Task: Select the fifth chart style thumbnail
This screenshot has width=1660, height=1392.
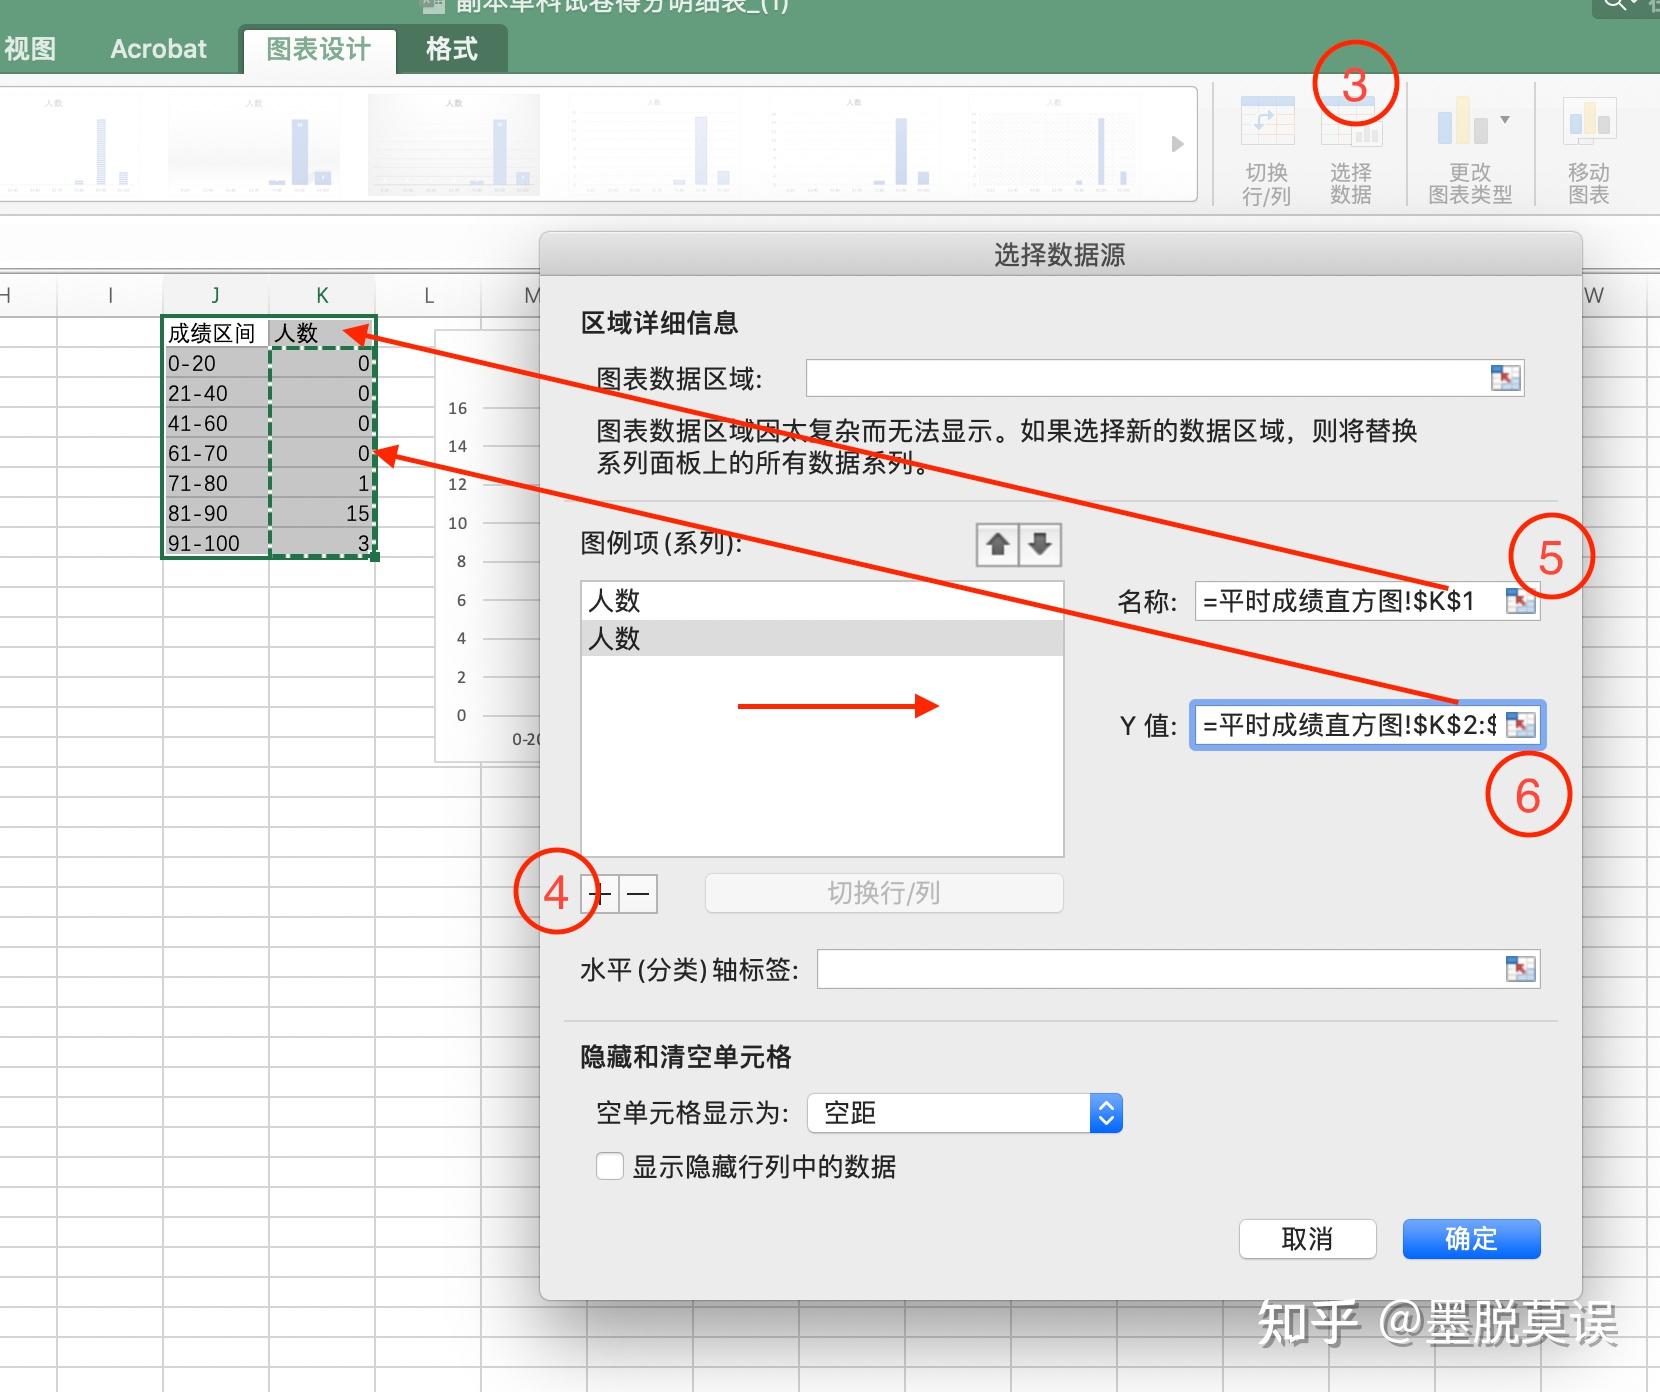Action: pyautogui.click(x=854, y=144)
